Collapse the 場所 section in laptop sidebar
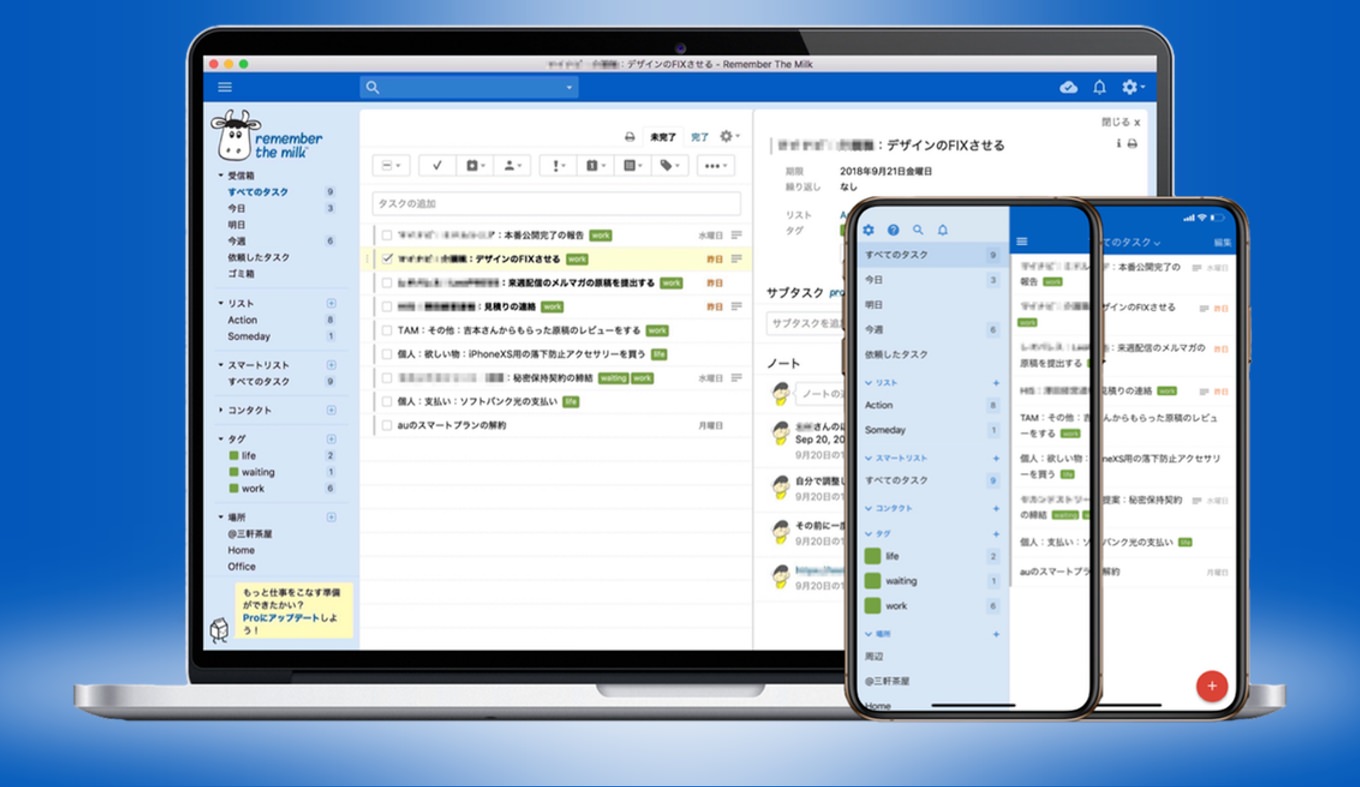Screen dimensions: 1360x787 coord(221,517)
